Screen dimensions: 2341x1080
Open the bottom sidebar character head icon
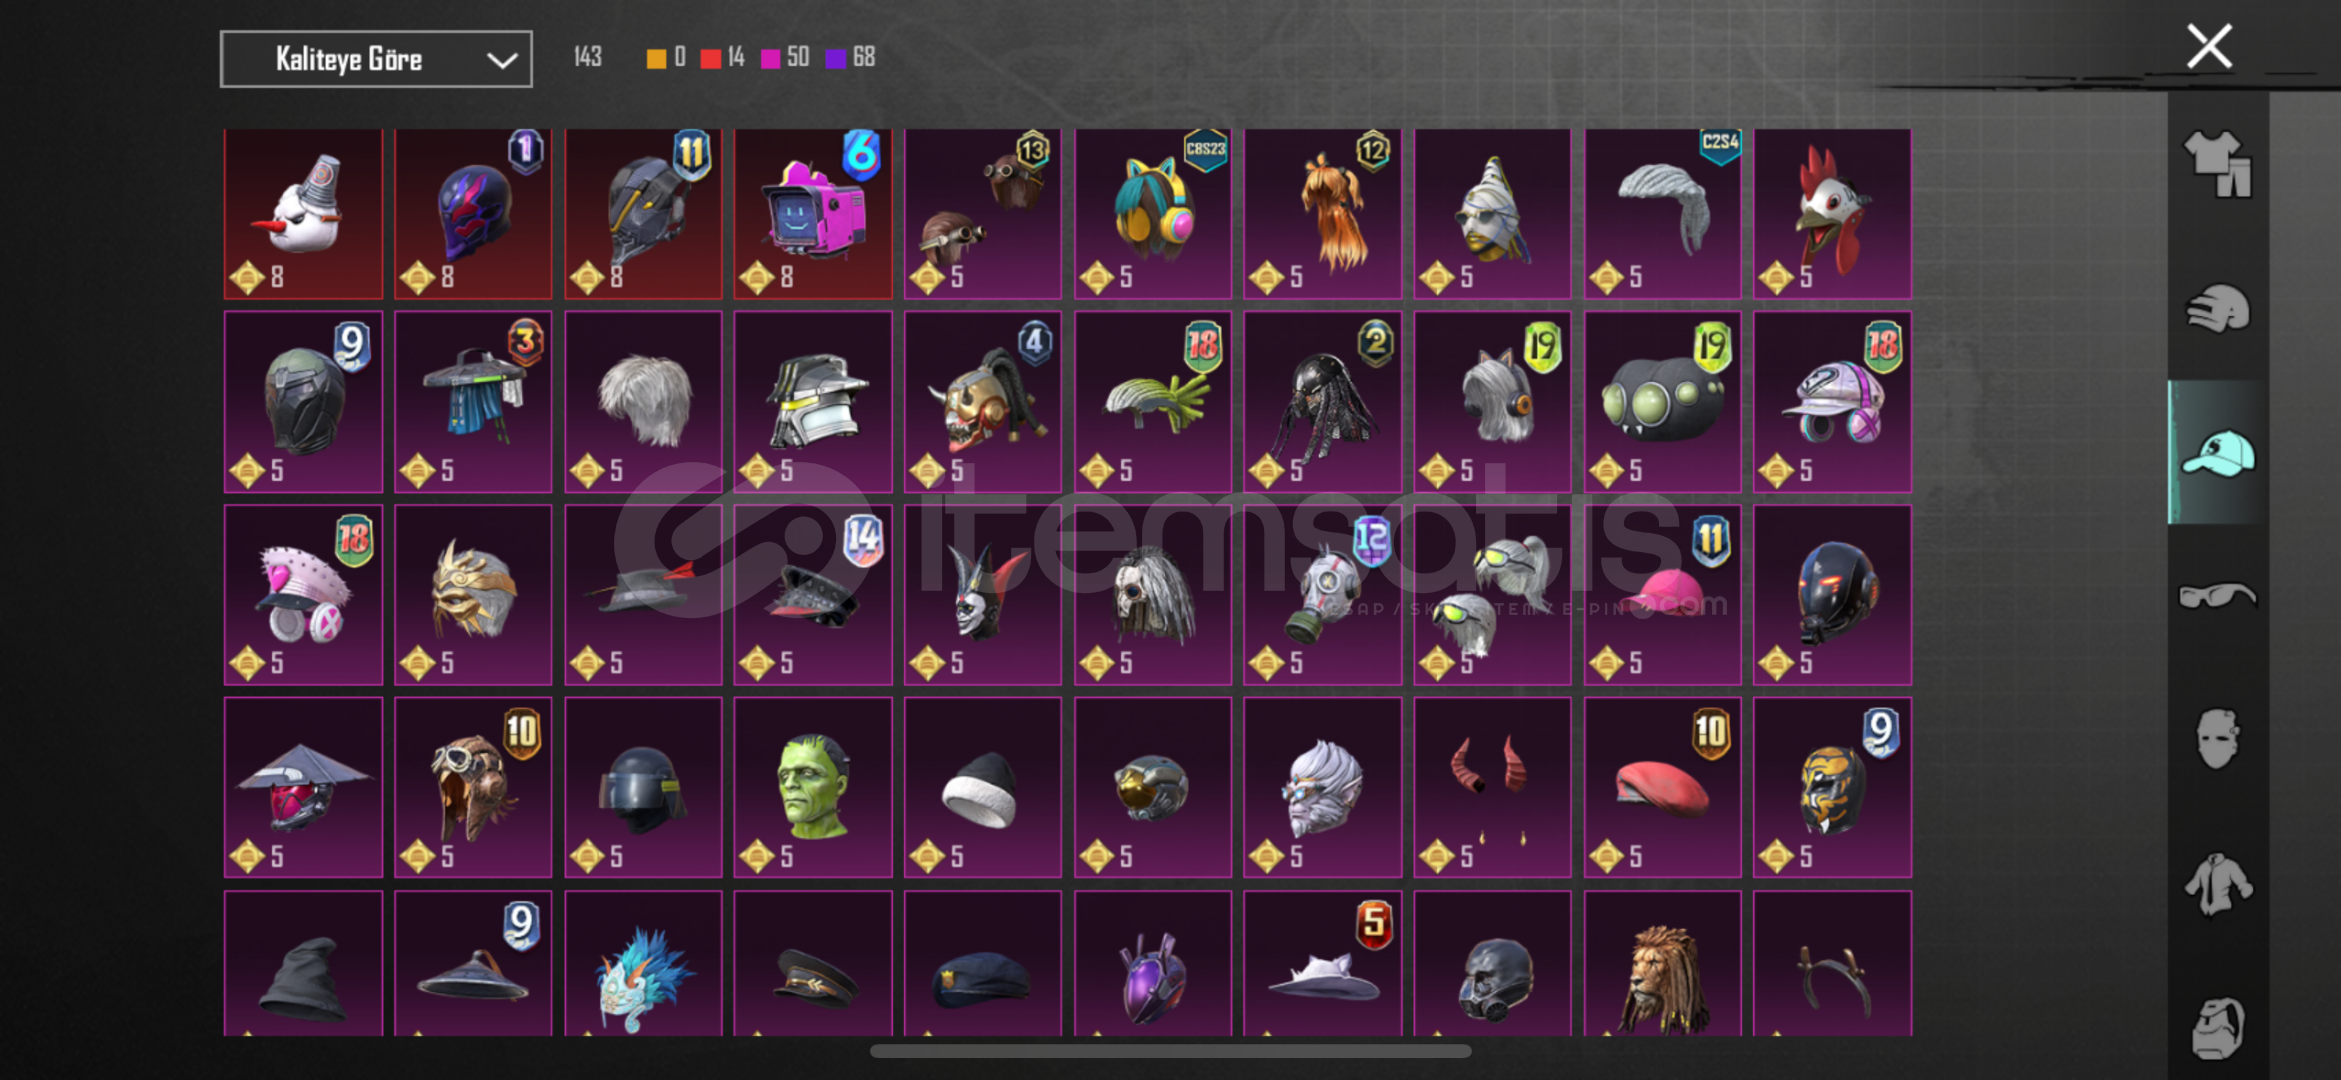click(2217, 1027)
